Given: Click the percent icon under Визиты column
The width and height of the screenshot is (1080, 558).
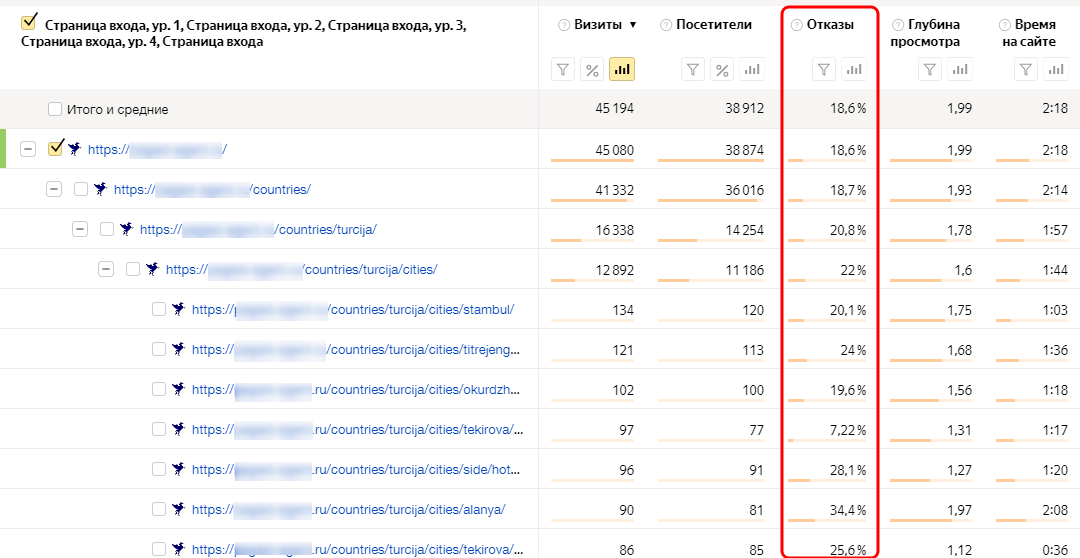Looking at the screenshot, I should click(x=592, y=69).
